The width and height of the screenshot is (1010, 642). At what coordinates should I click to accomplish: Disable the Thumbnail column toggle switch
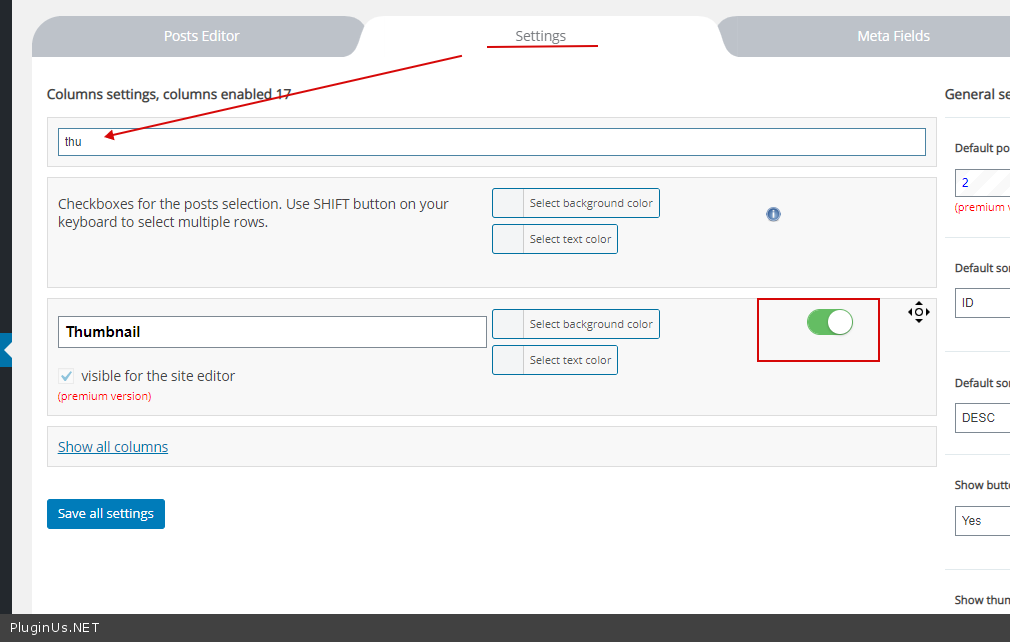point(829,322)
